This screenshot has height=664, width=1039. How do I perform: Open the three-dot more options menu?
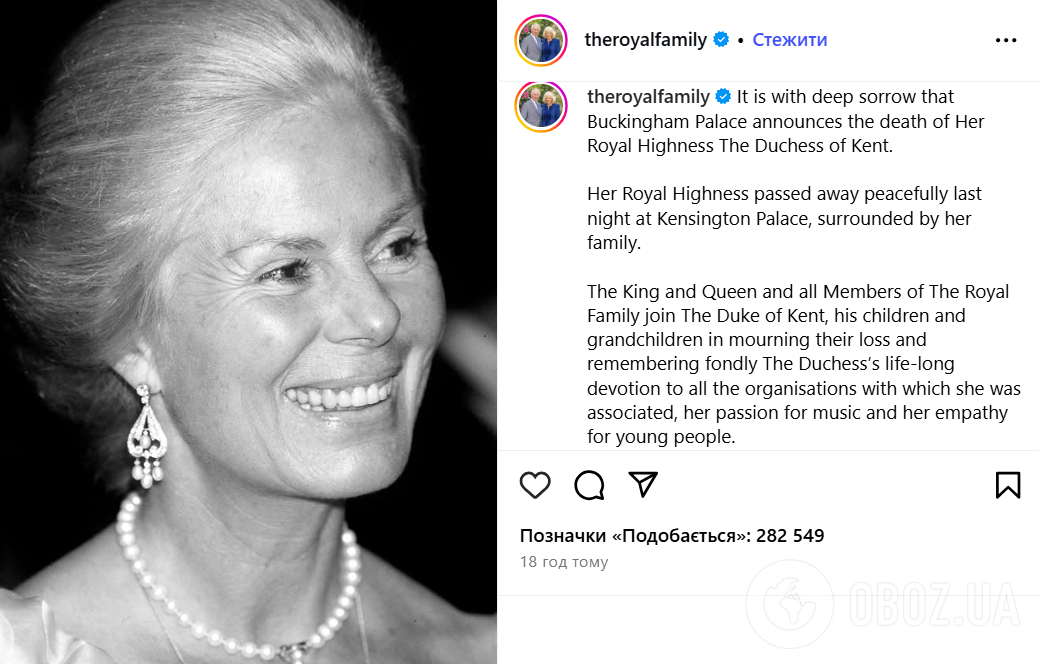1006,41
